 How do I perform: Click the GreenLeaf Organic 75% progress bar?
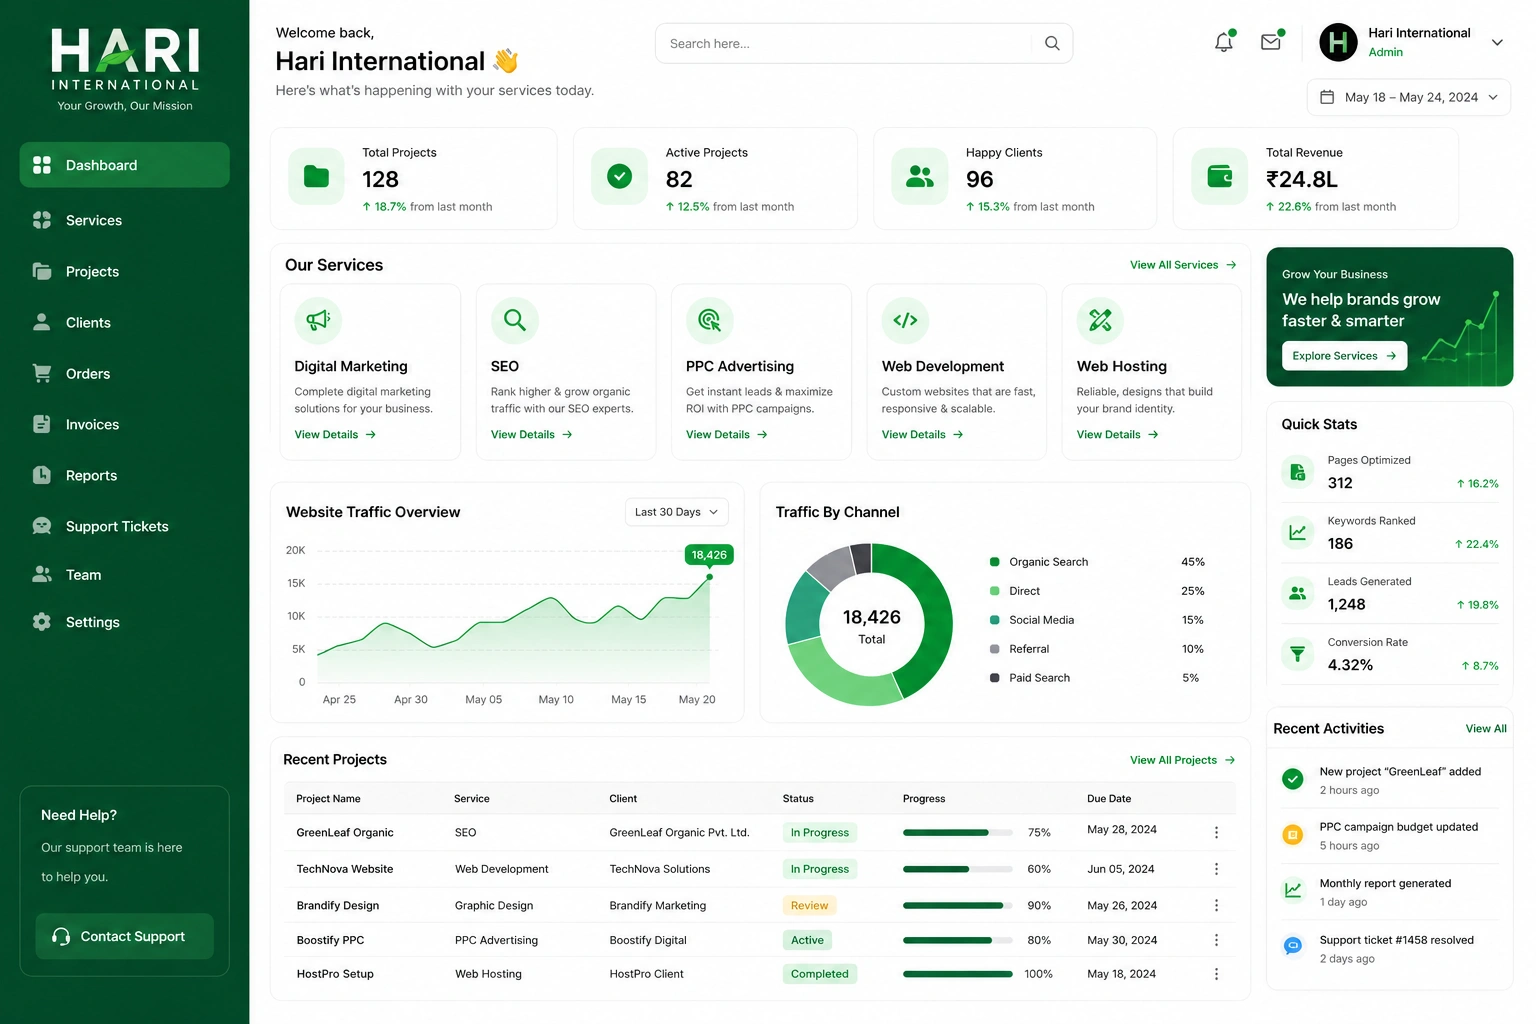(958, 832)
